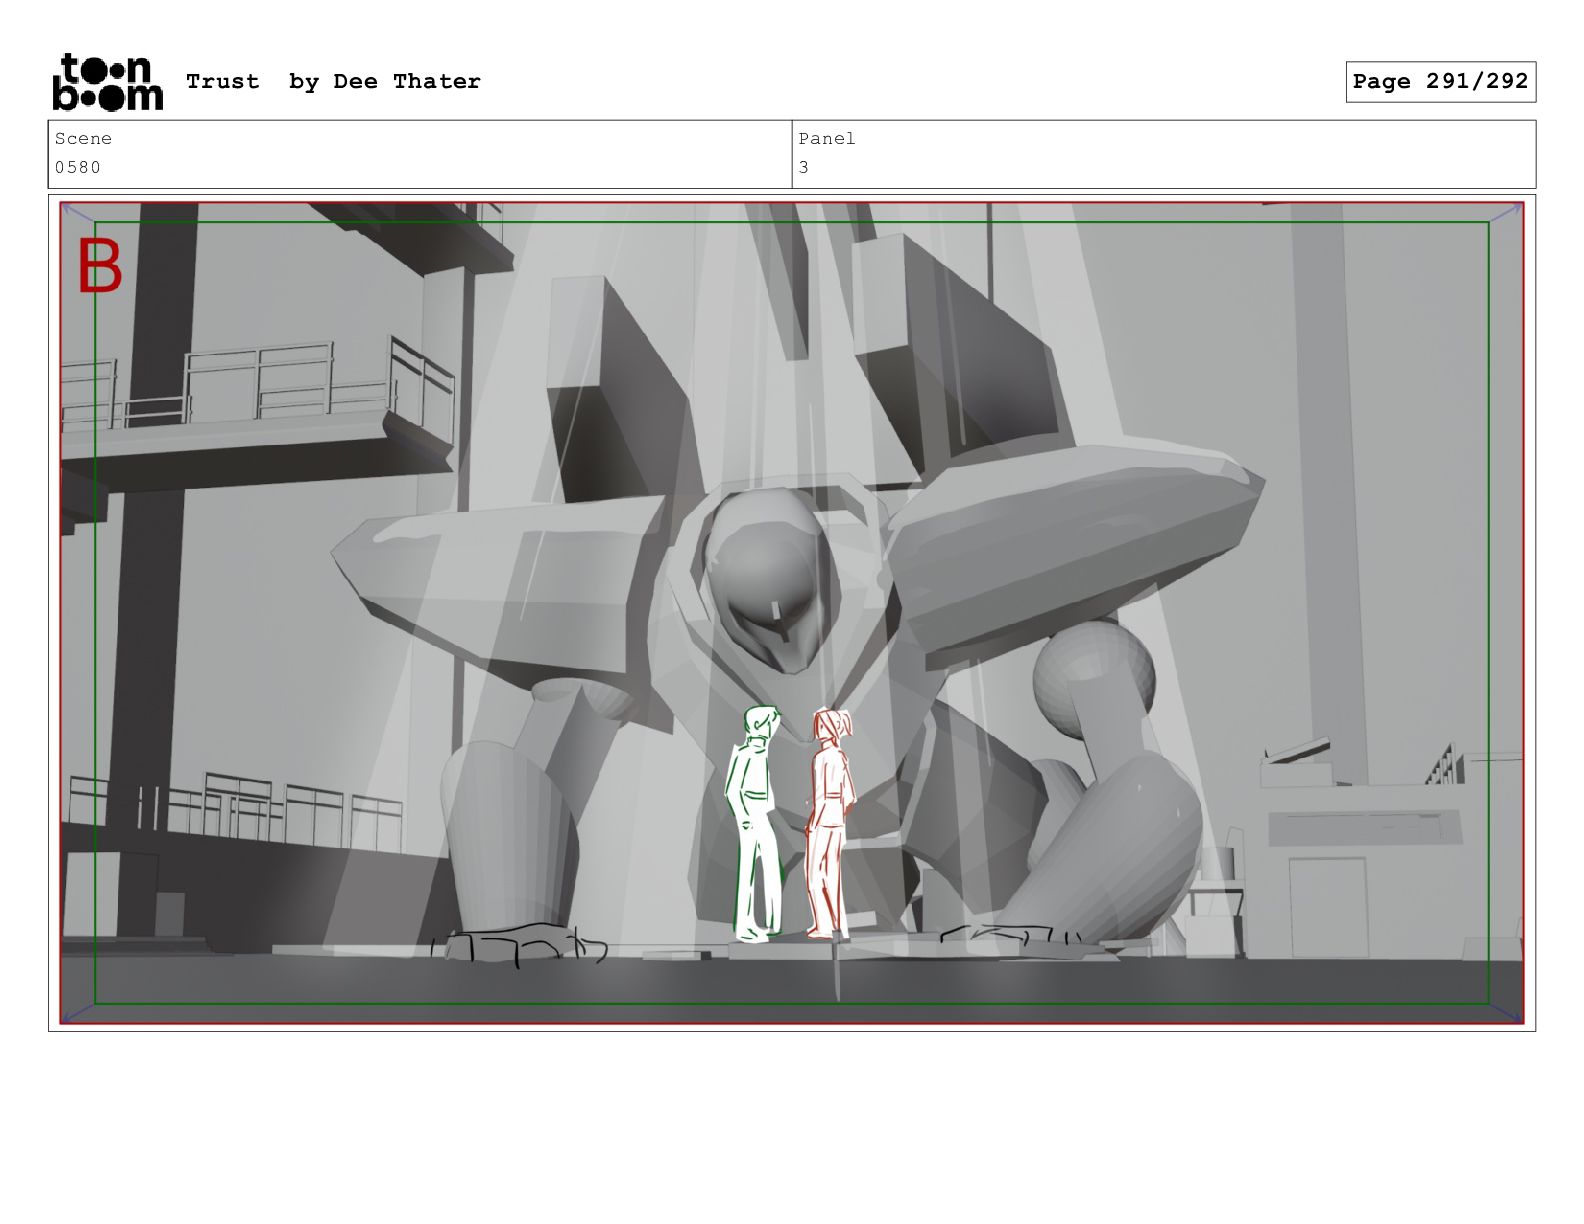This screenshot has width=1584, height=1224.
Task: Select the green-outlined character sketch
Action: coord(756,823)
